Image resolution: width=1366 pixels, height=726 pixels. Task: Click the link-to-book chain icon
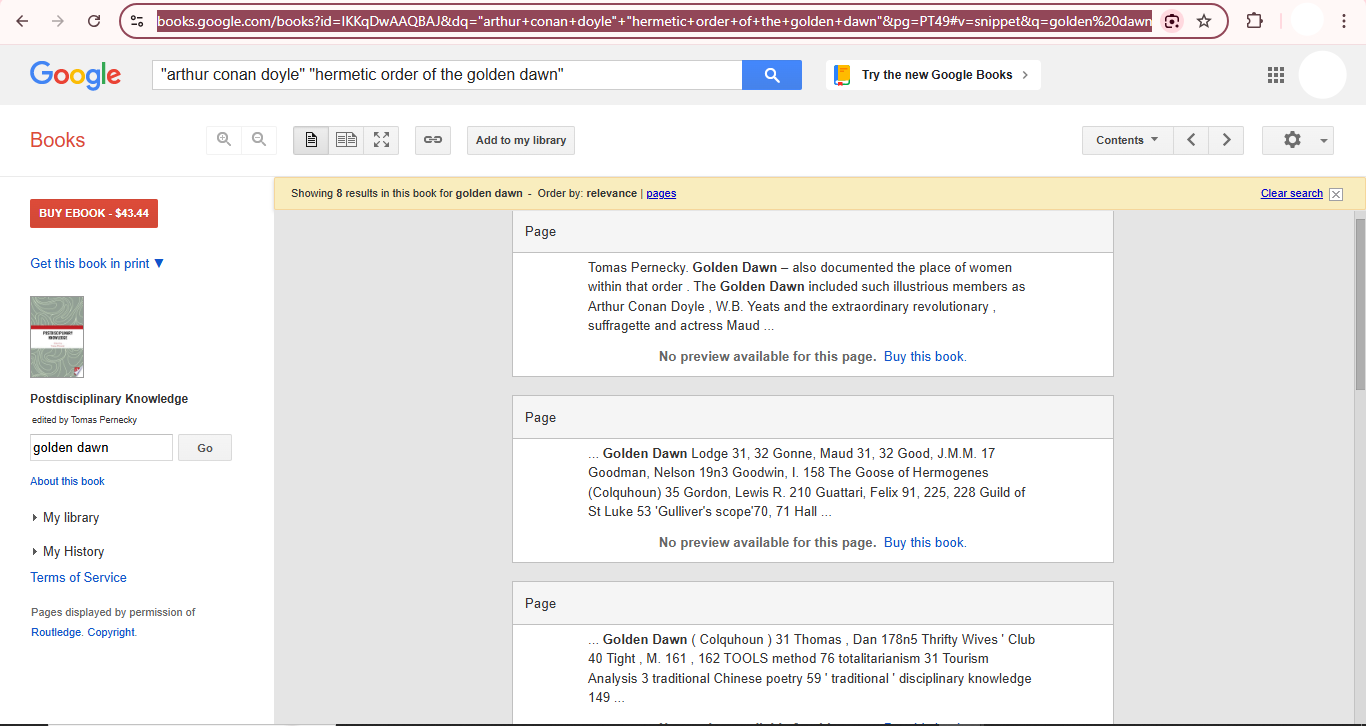click(433, 140)
